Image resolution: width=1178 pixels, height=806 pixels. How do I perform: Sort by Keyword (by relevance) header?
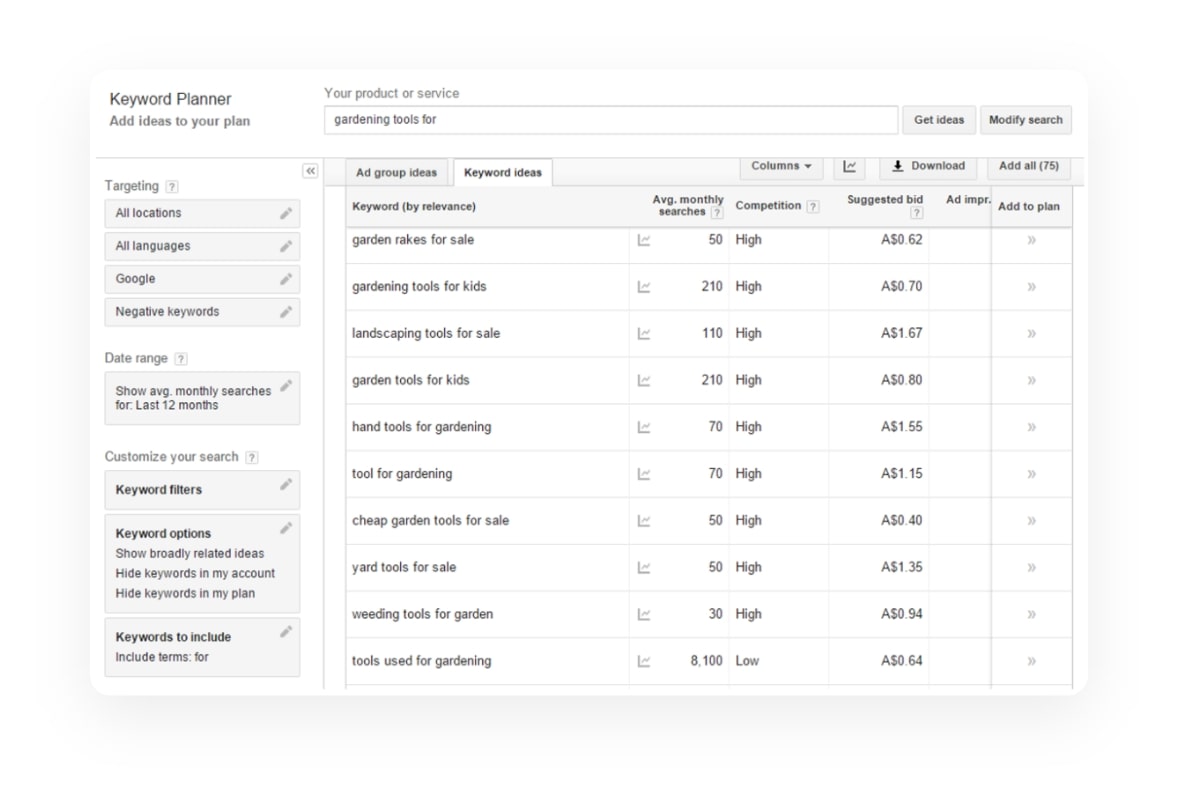pos(414,207)
